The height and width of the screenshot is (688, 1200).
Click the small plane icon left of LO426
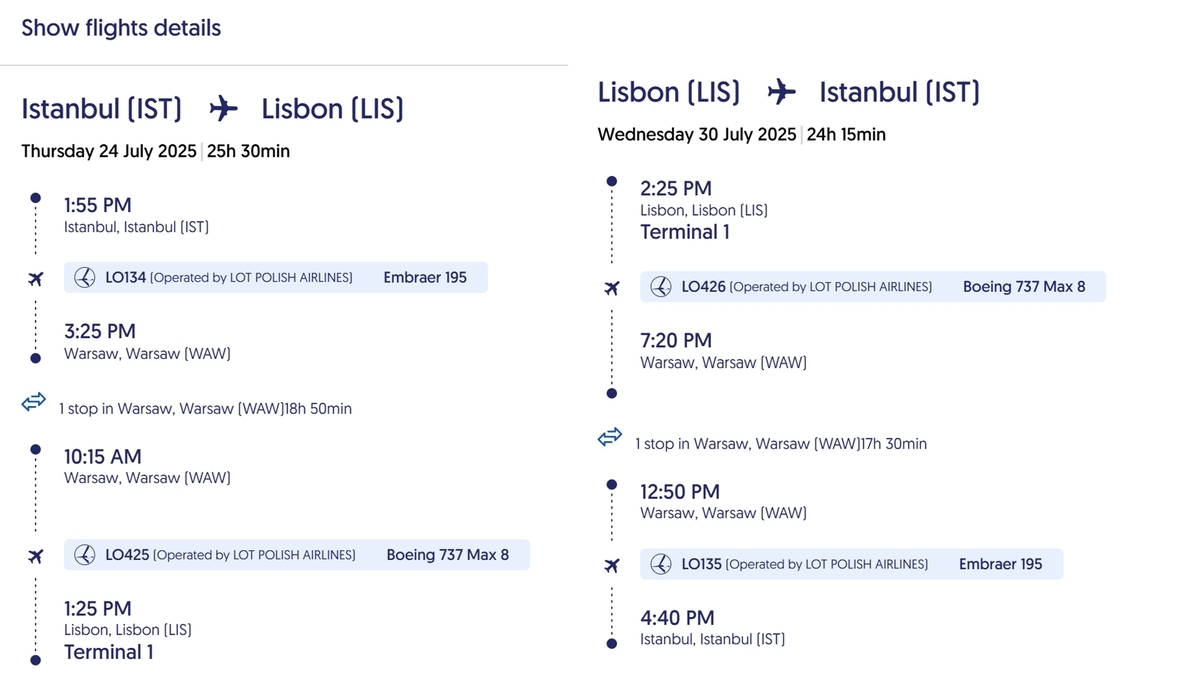point(612,288)
